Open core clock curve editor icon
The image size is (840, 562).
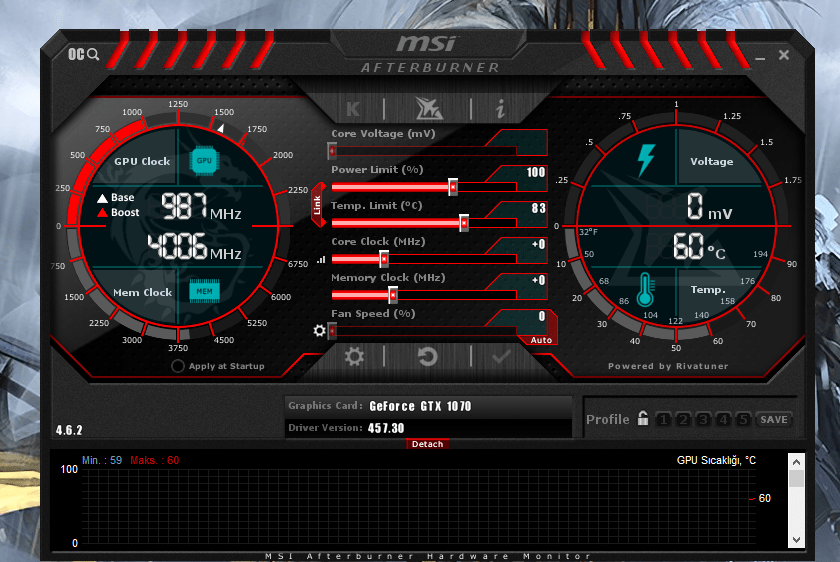[321, 260]
